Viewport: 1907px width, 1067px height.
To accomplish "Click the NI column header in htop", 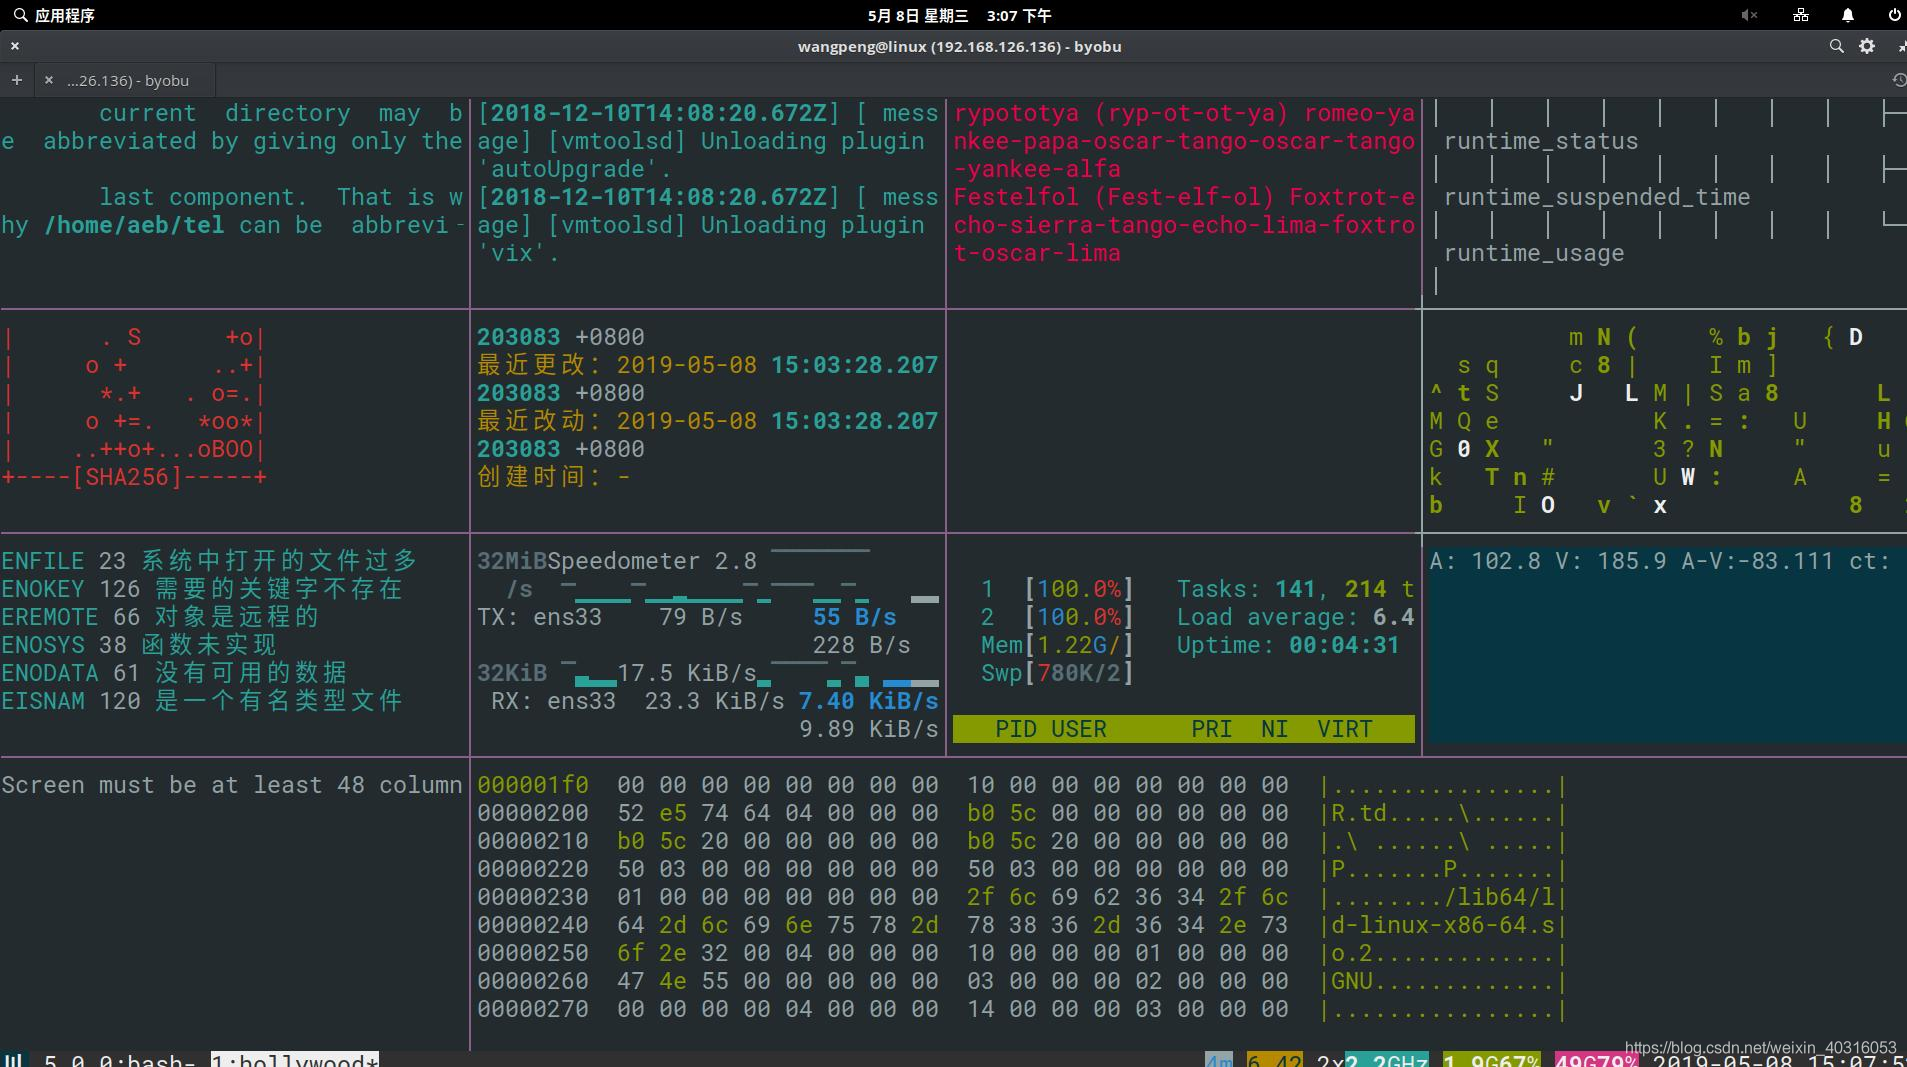I will pyautogui.click(x=1274, y=729).
